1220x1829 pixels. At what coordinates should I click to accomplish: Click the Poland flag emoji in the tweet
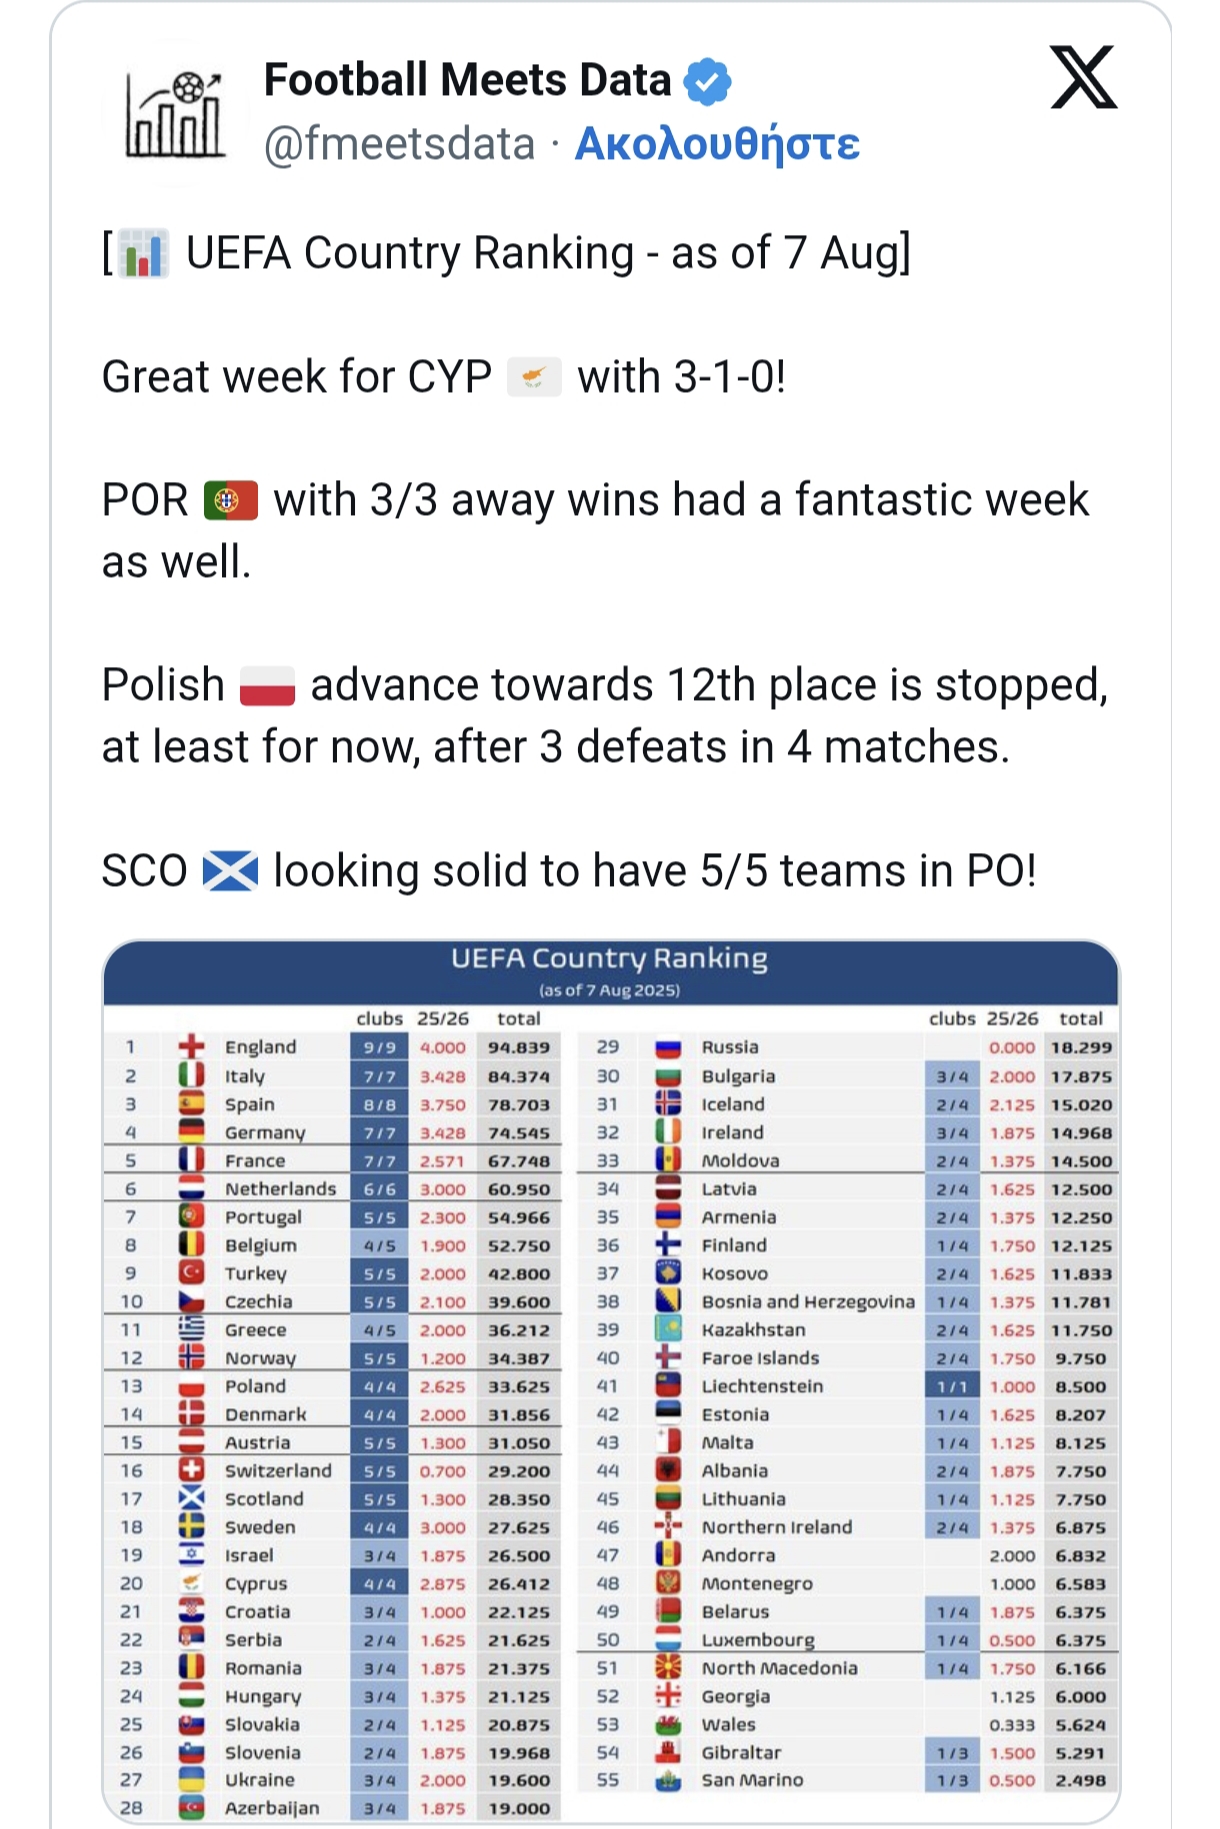(x=267, y=686)
